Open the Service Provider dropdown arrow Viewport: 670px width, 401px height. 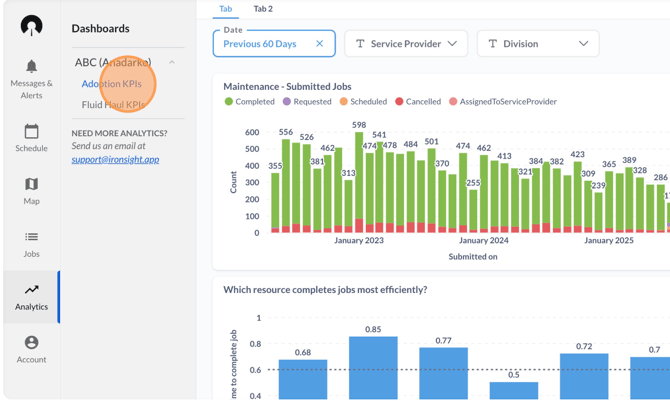(x=452, y=44)
